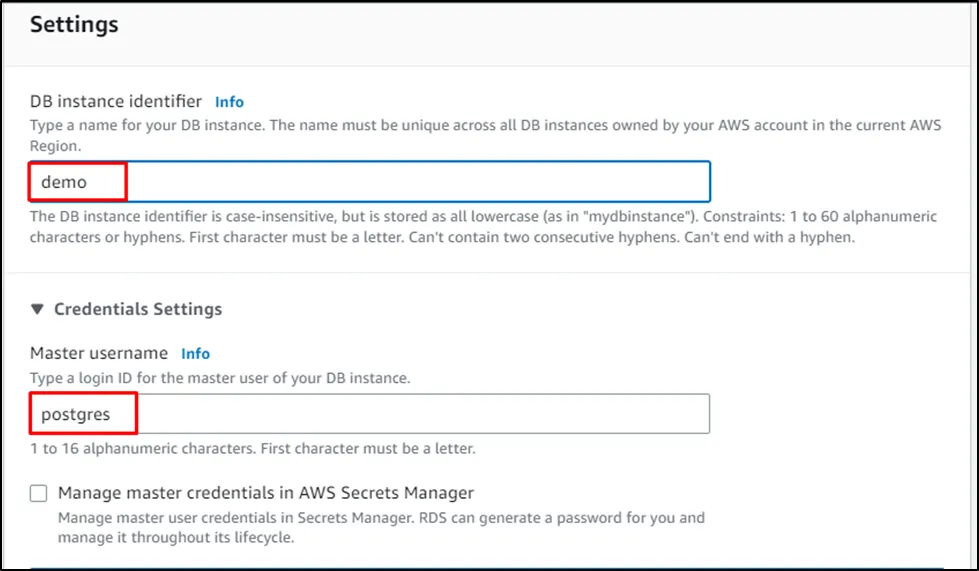Screen dimensions: 979x571
Task: Open Info link beside Master username
Action: [195, 354]
